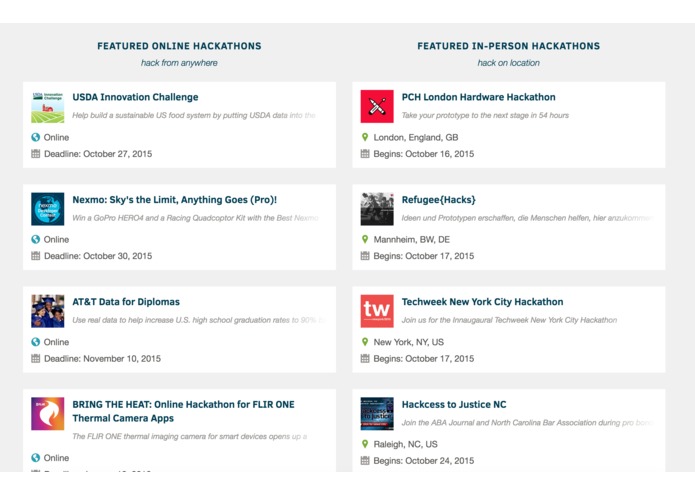The image size is (695, 494).
Task: Click calendar icon beside Deadline: October 30, 2015
Action: [x=35, y=256]
